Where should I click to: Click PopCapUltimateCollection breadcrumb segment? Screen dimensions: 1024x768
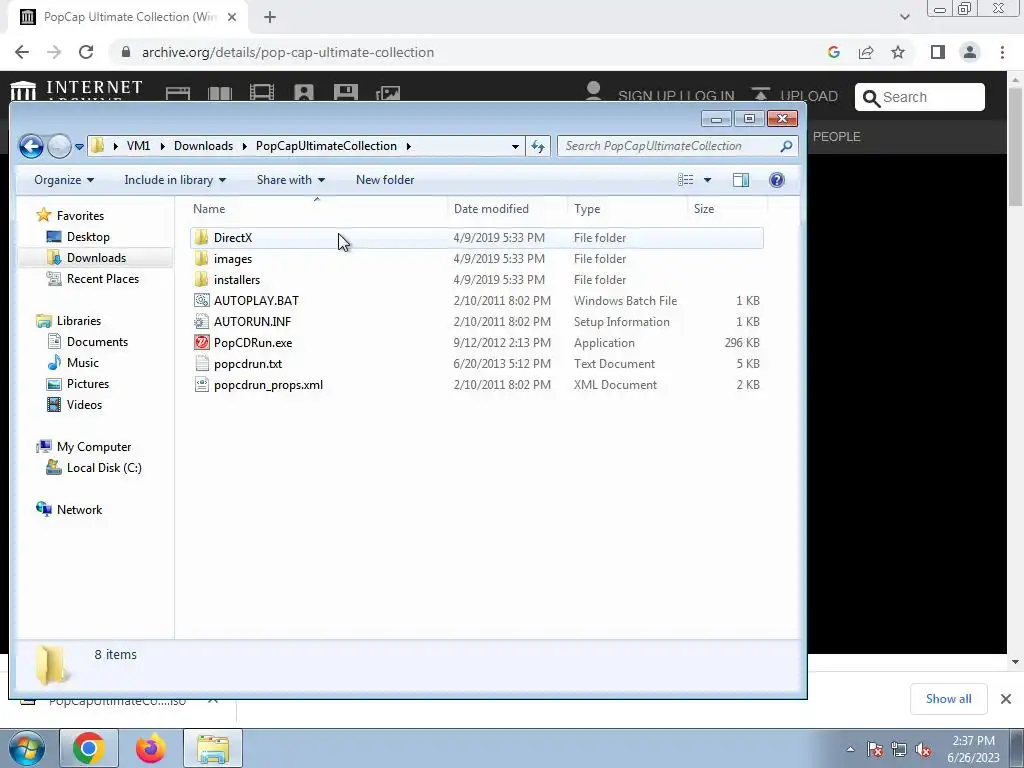tap(326, 146)
